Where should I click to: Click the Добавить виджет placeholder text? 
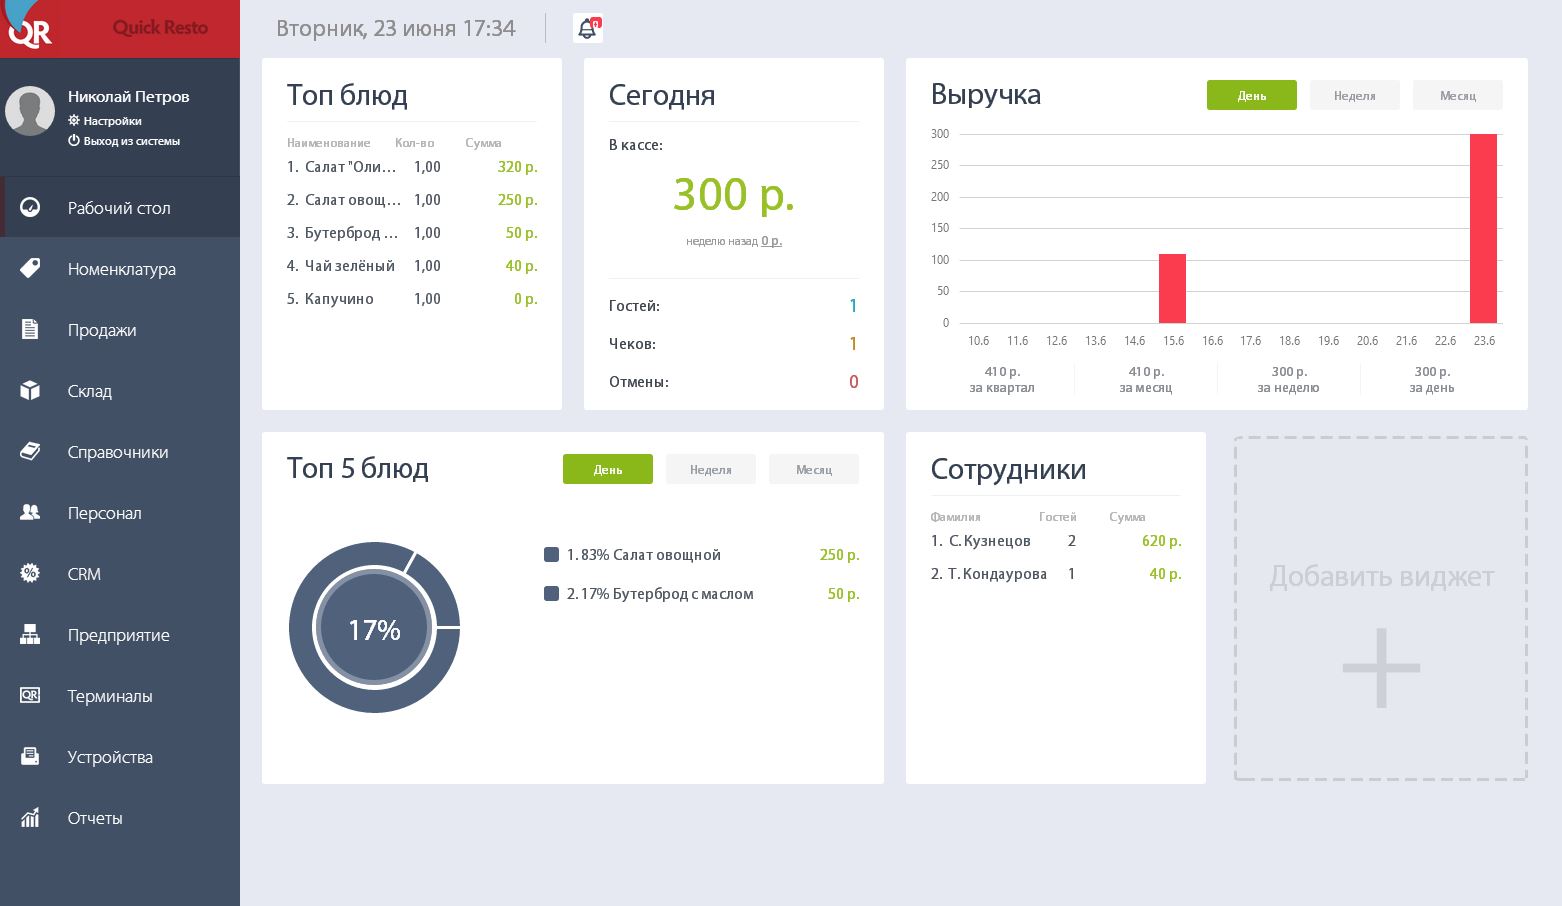(1381, 577)
